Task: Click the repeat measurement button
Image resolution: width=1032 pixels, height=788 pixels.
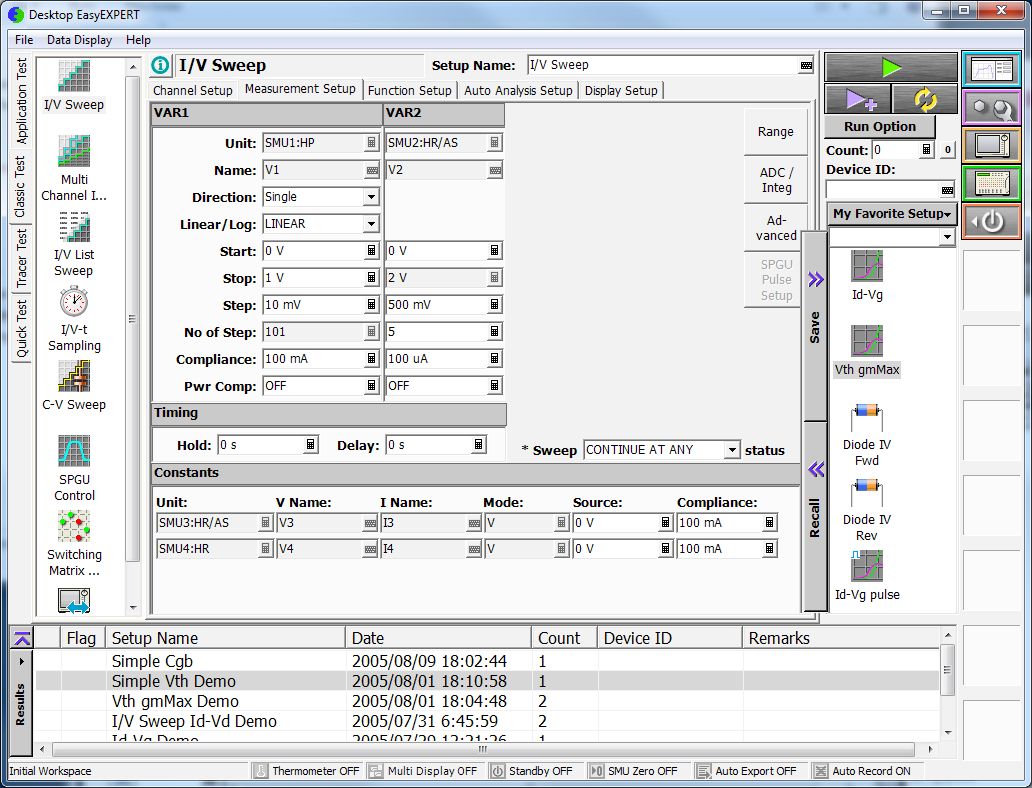Action: coord(924,100)
